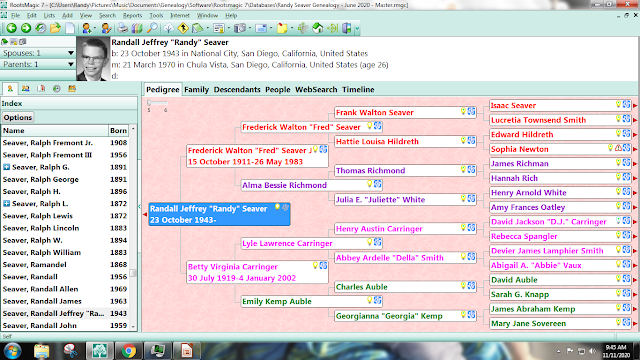Open the file folder toolbar icon
The height and width of the screenshot is (360, 640).
(x=55, y=28)
